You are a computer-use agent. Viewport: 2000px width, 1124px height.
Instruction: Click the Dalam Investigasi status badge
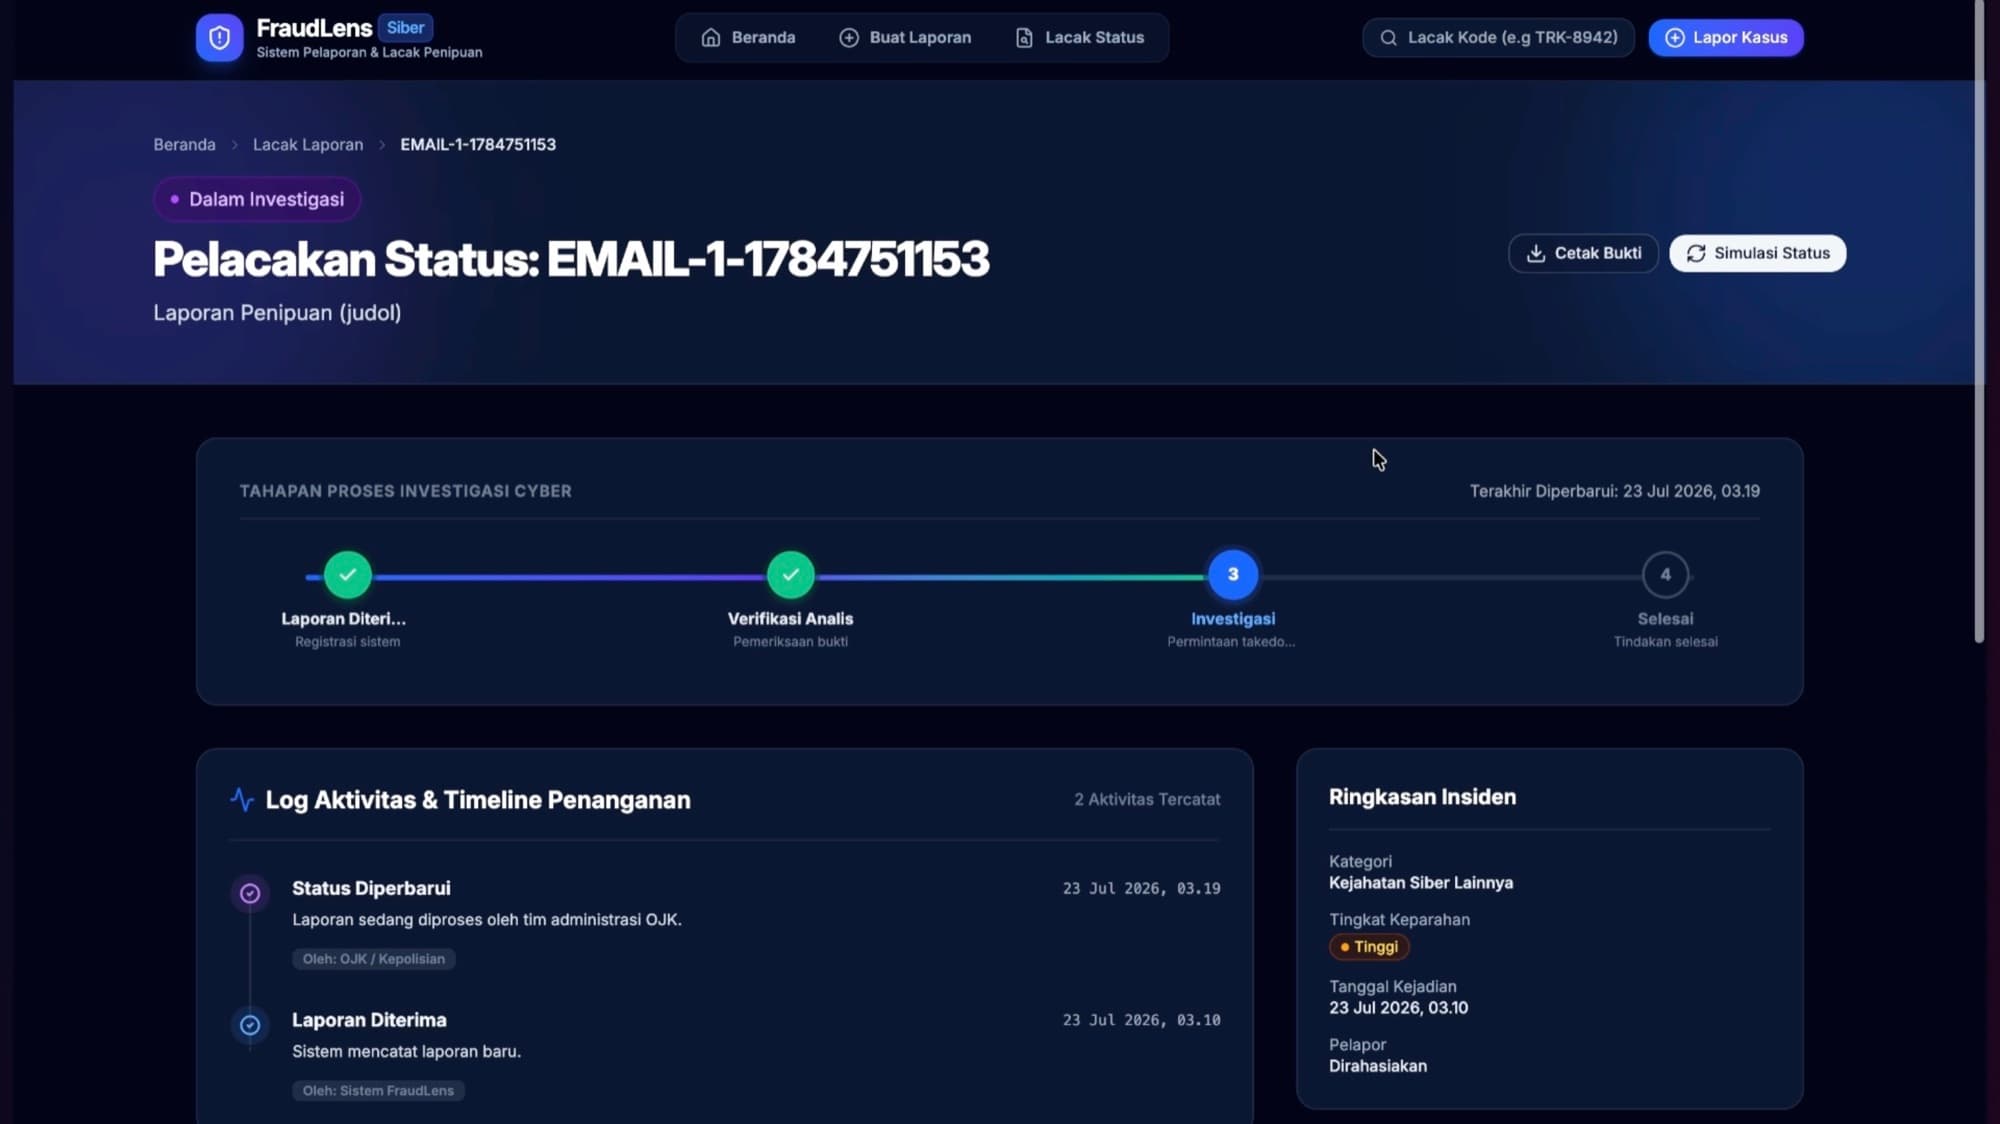pos(257,200)
